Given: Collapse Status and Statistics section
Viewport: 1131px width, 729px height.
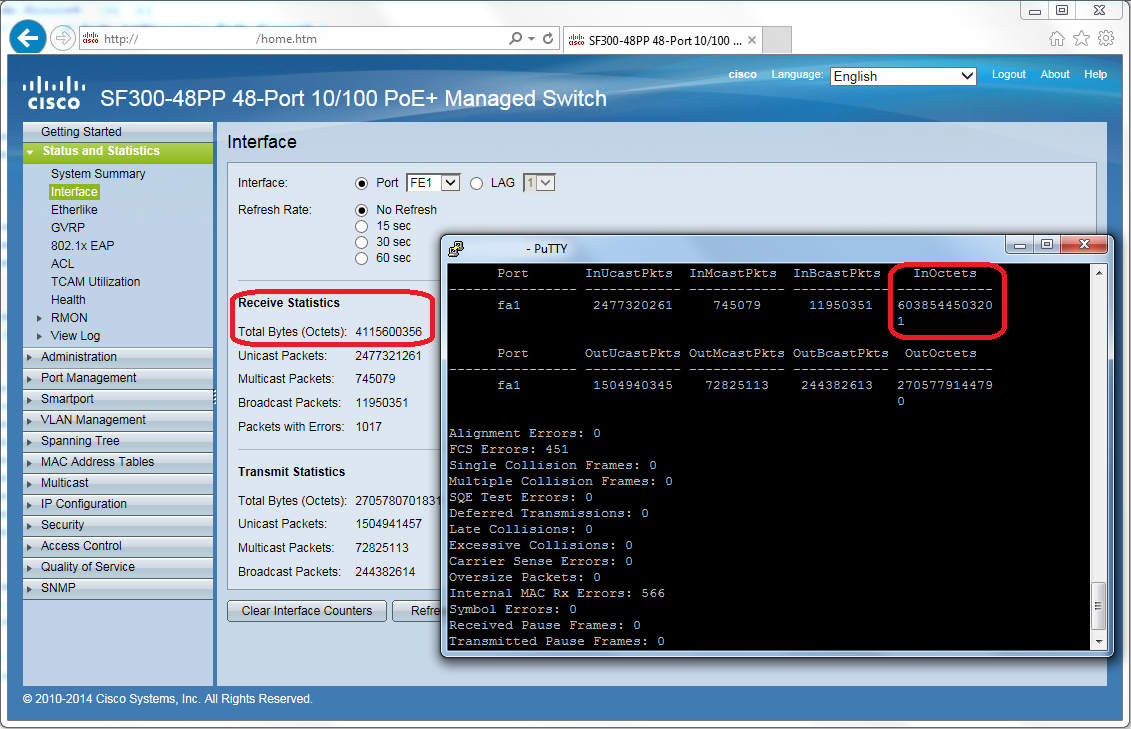Looking at the screenshot, I should (30, 152).
